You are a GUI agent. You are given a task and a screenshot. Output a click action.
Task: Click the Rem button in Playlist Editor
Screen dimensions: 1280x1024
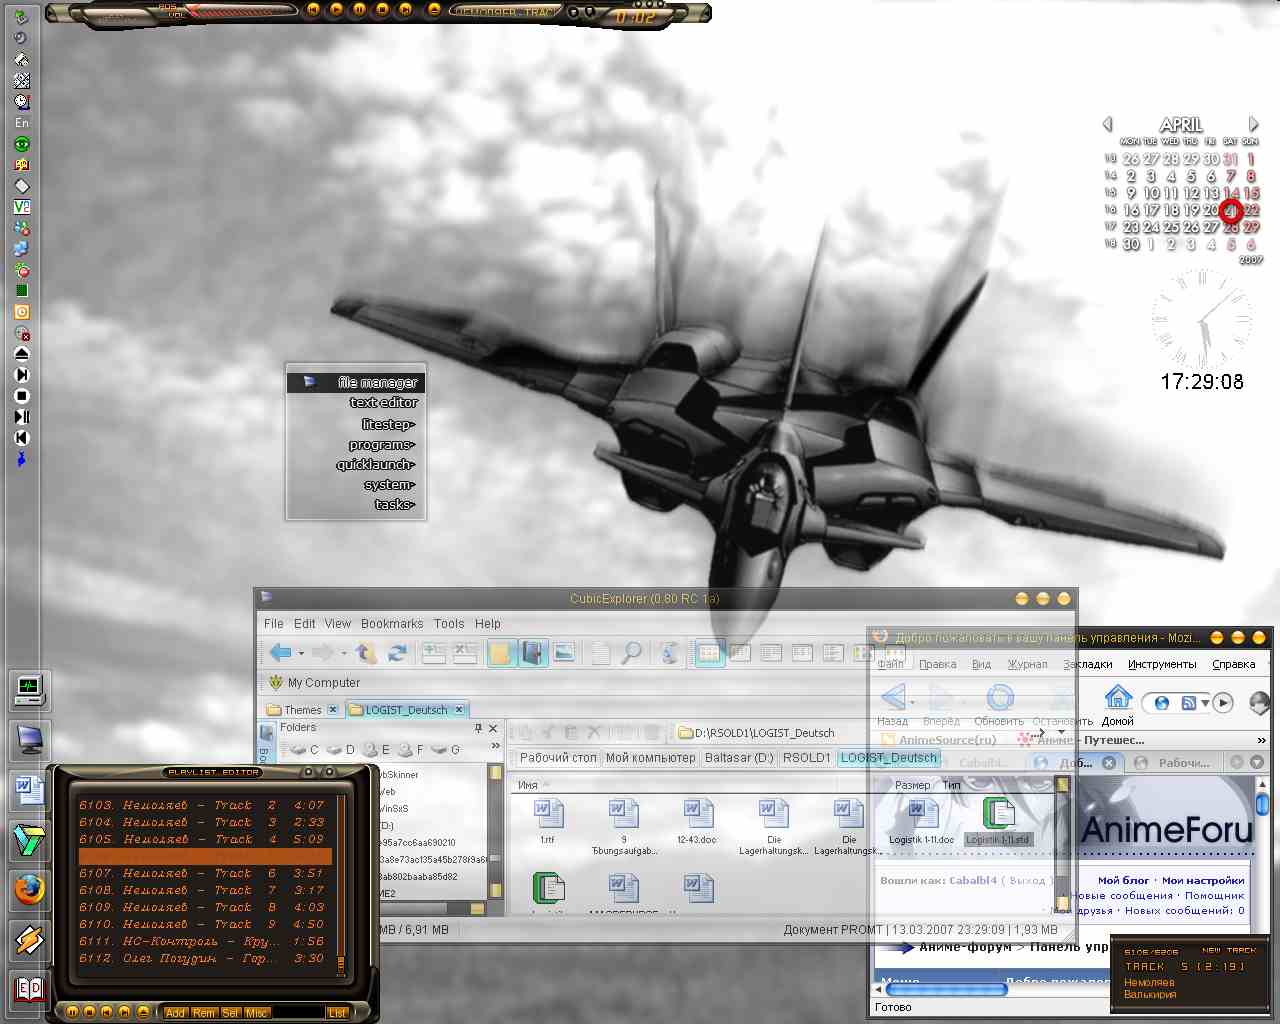tap(204, 1013)
